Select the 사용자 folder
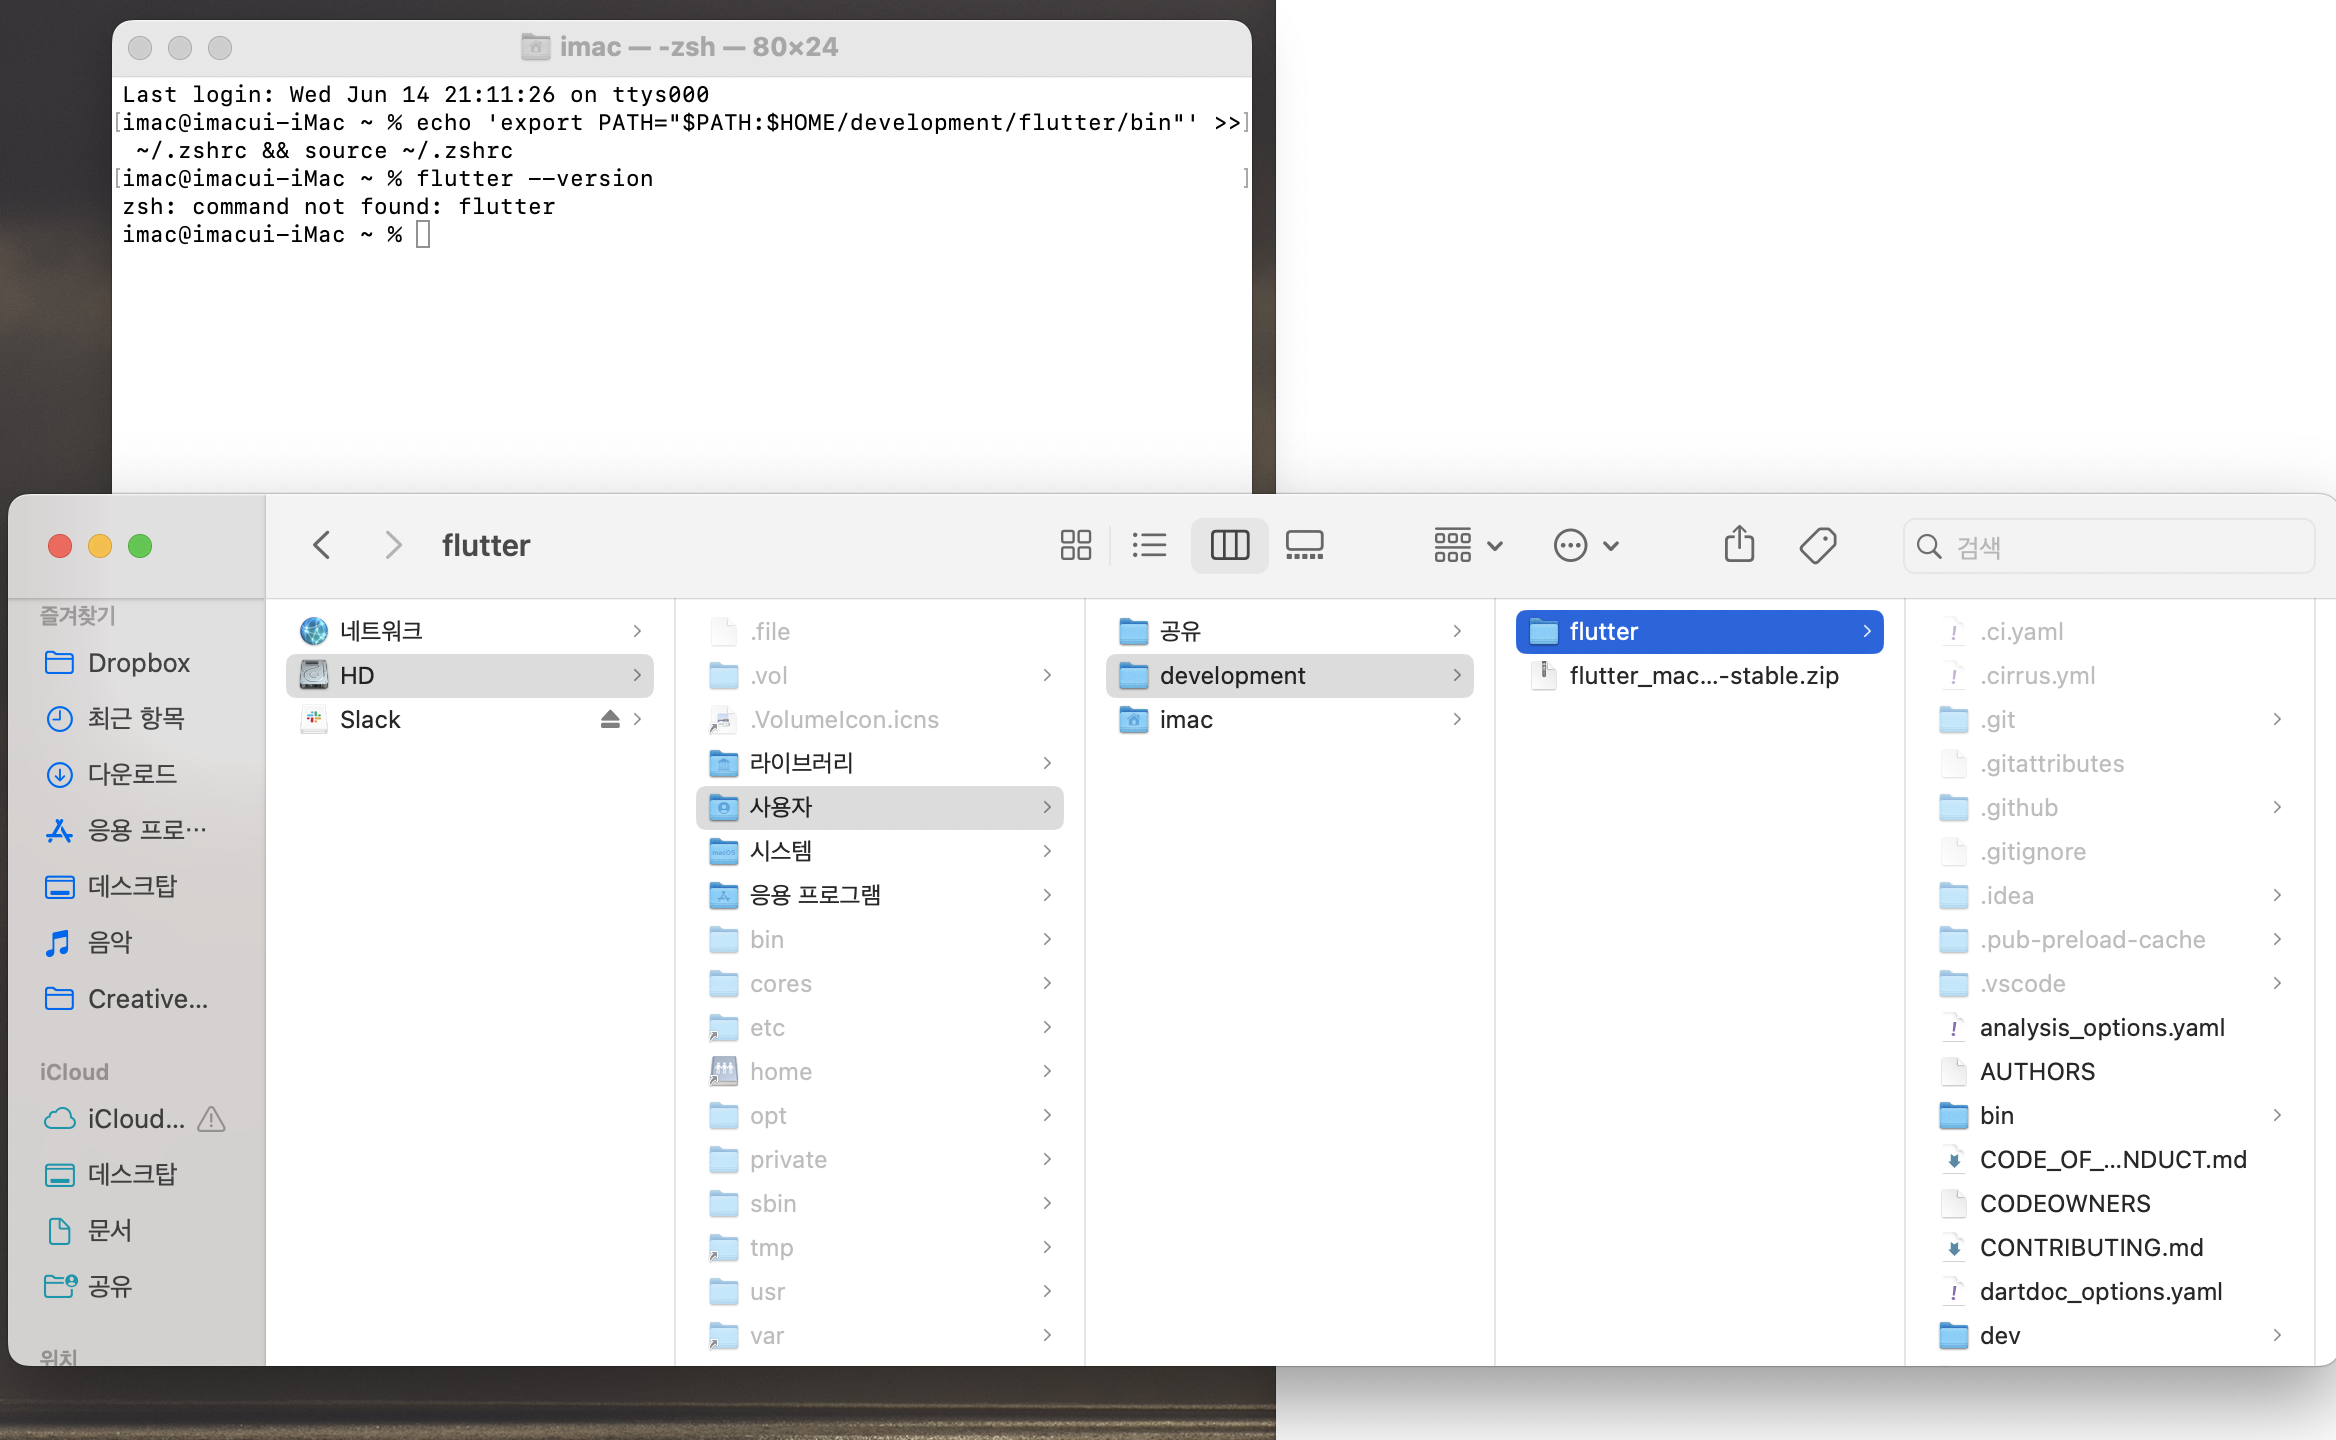The width and height of the screenshot is (2336, 1440). click(x=880, y=807)
